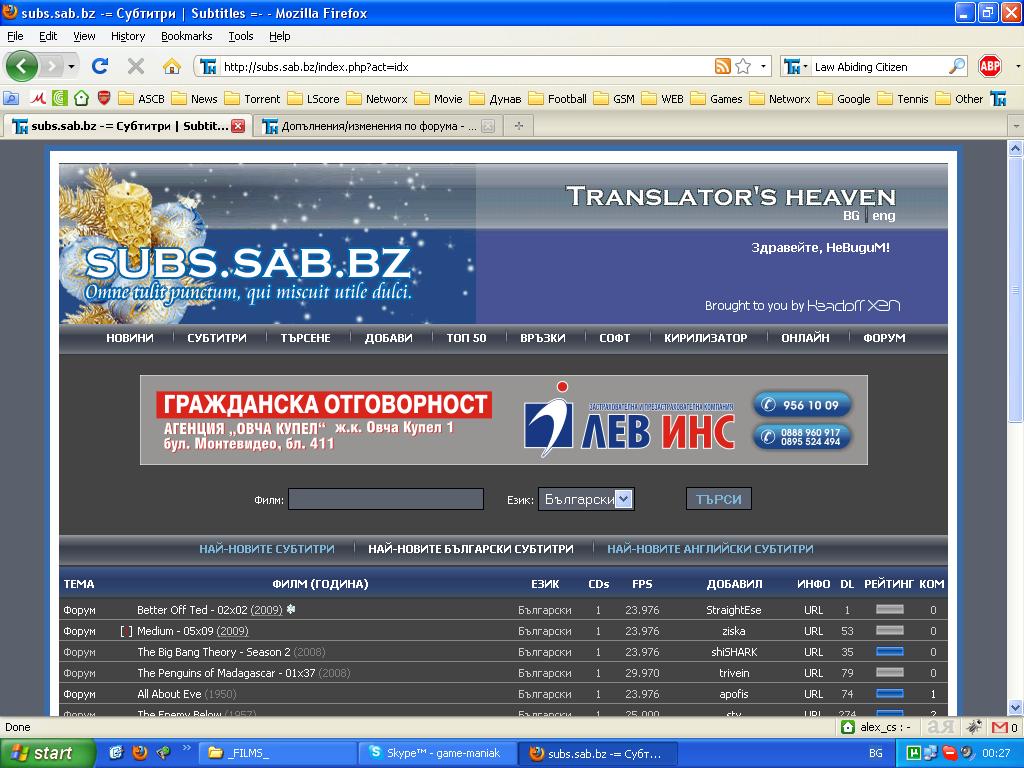Expand the Games bookmarks folder
Screen dimensions: 1024x768
click(x=716, y=99)
